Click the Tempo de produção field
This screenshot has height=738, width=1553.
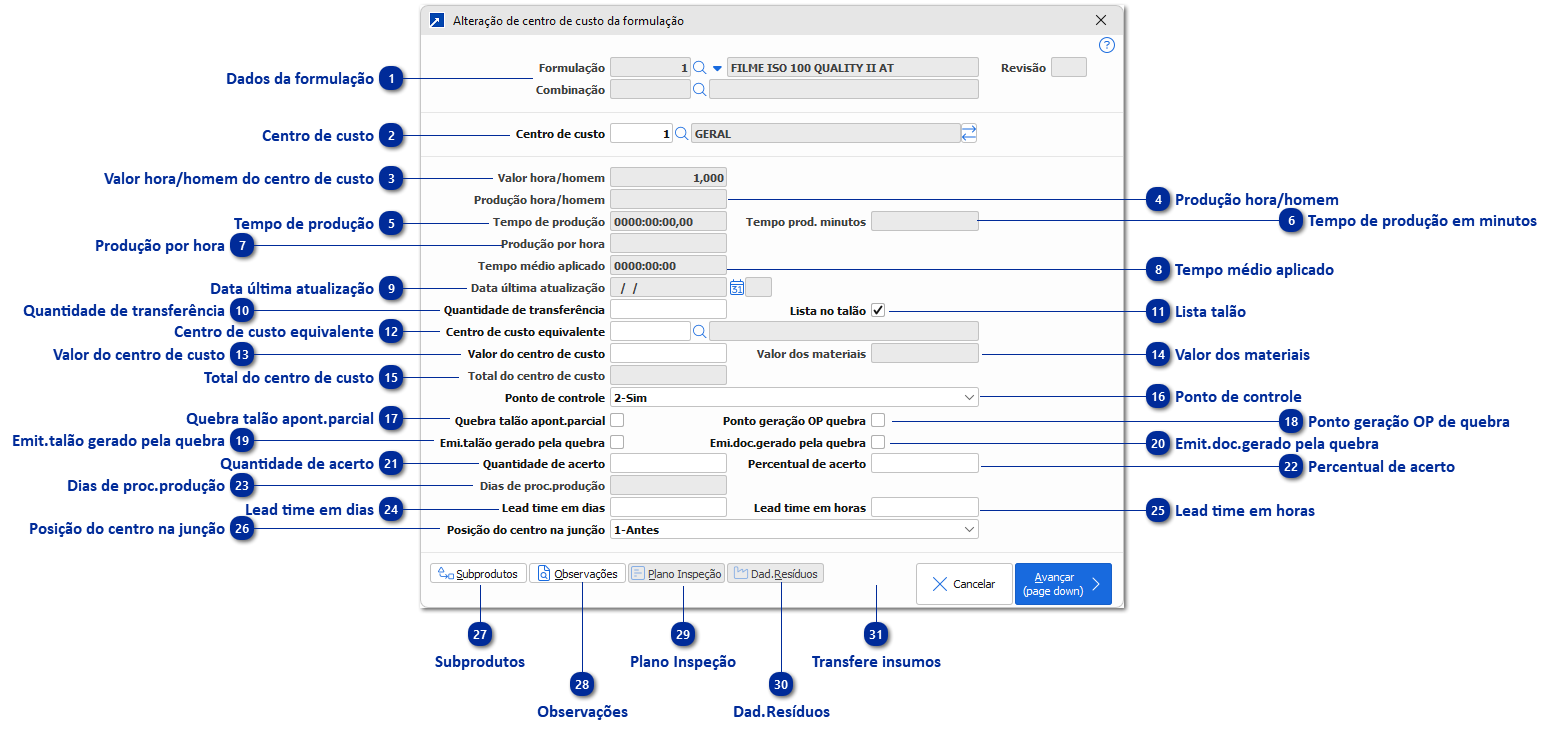pos(668,222)
